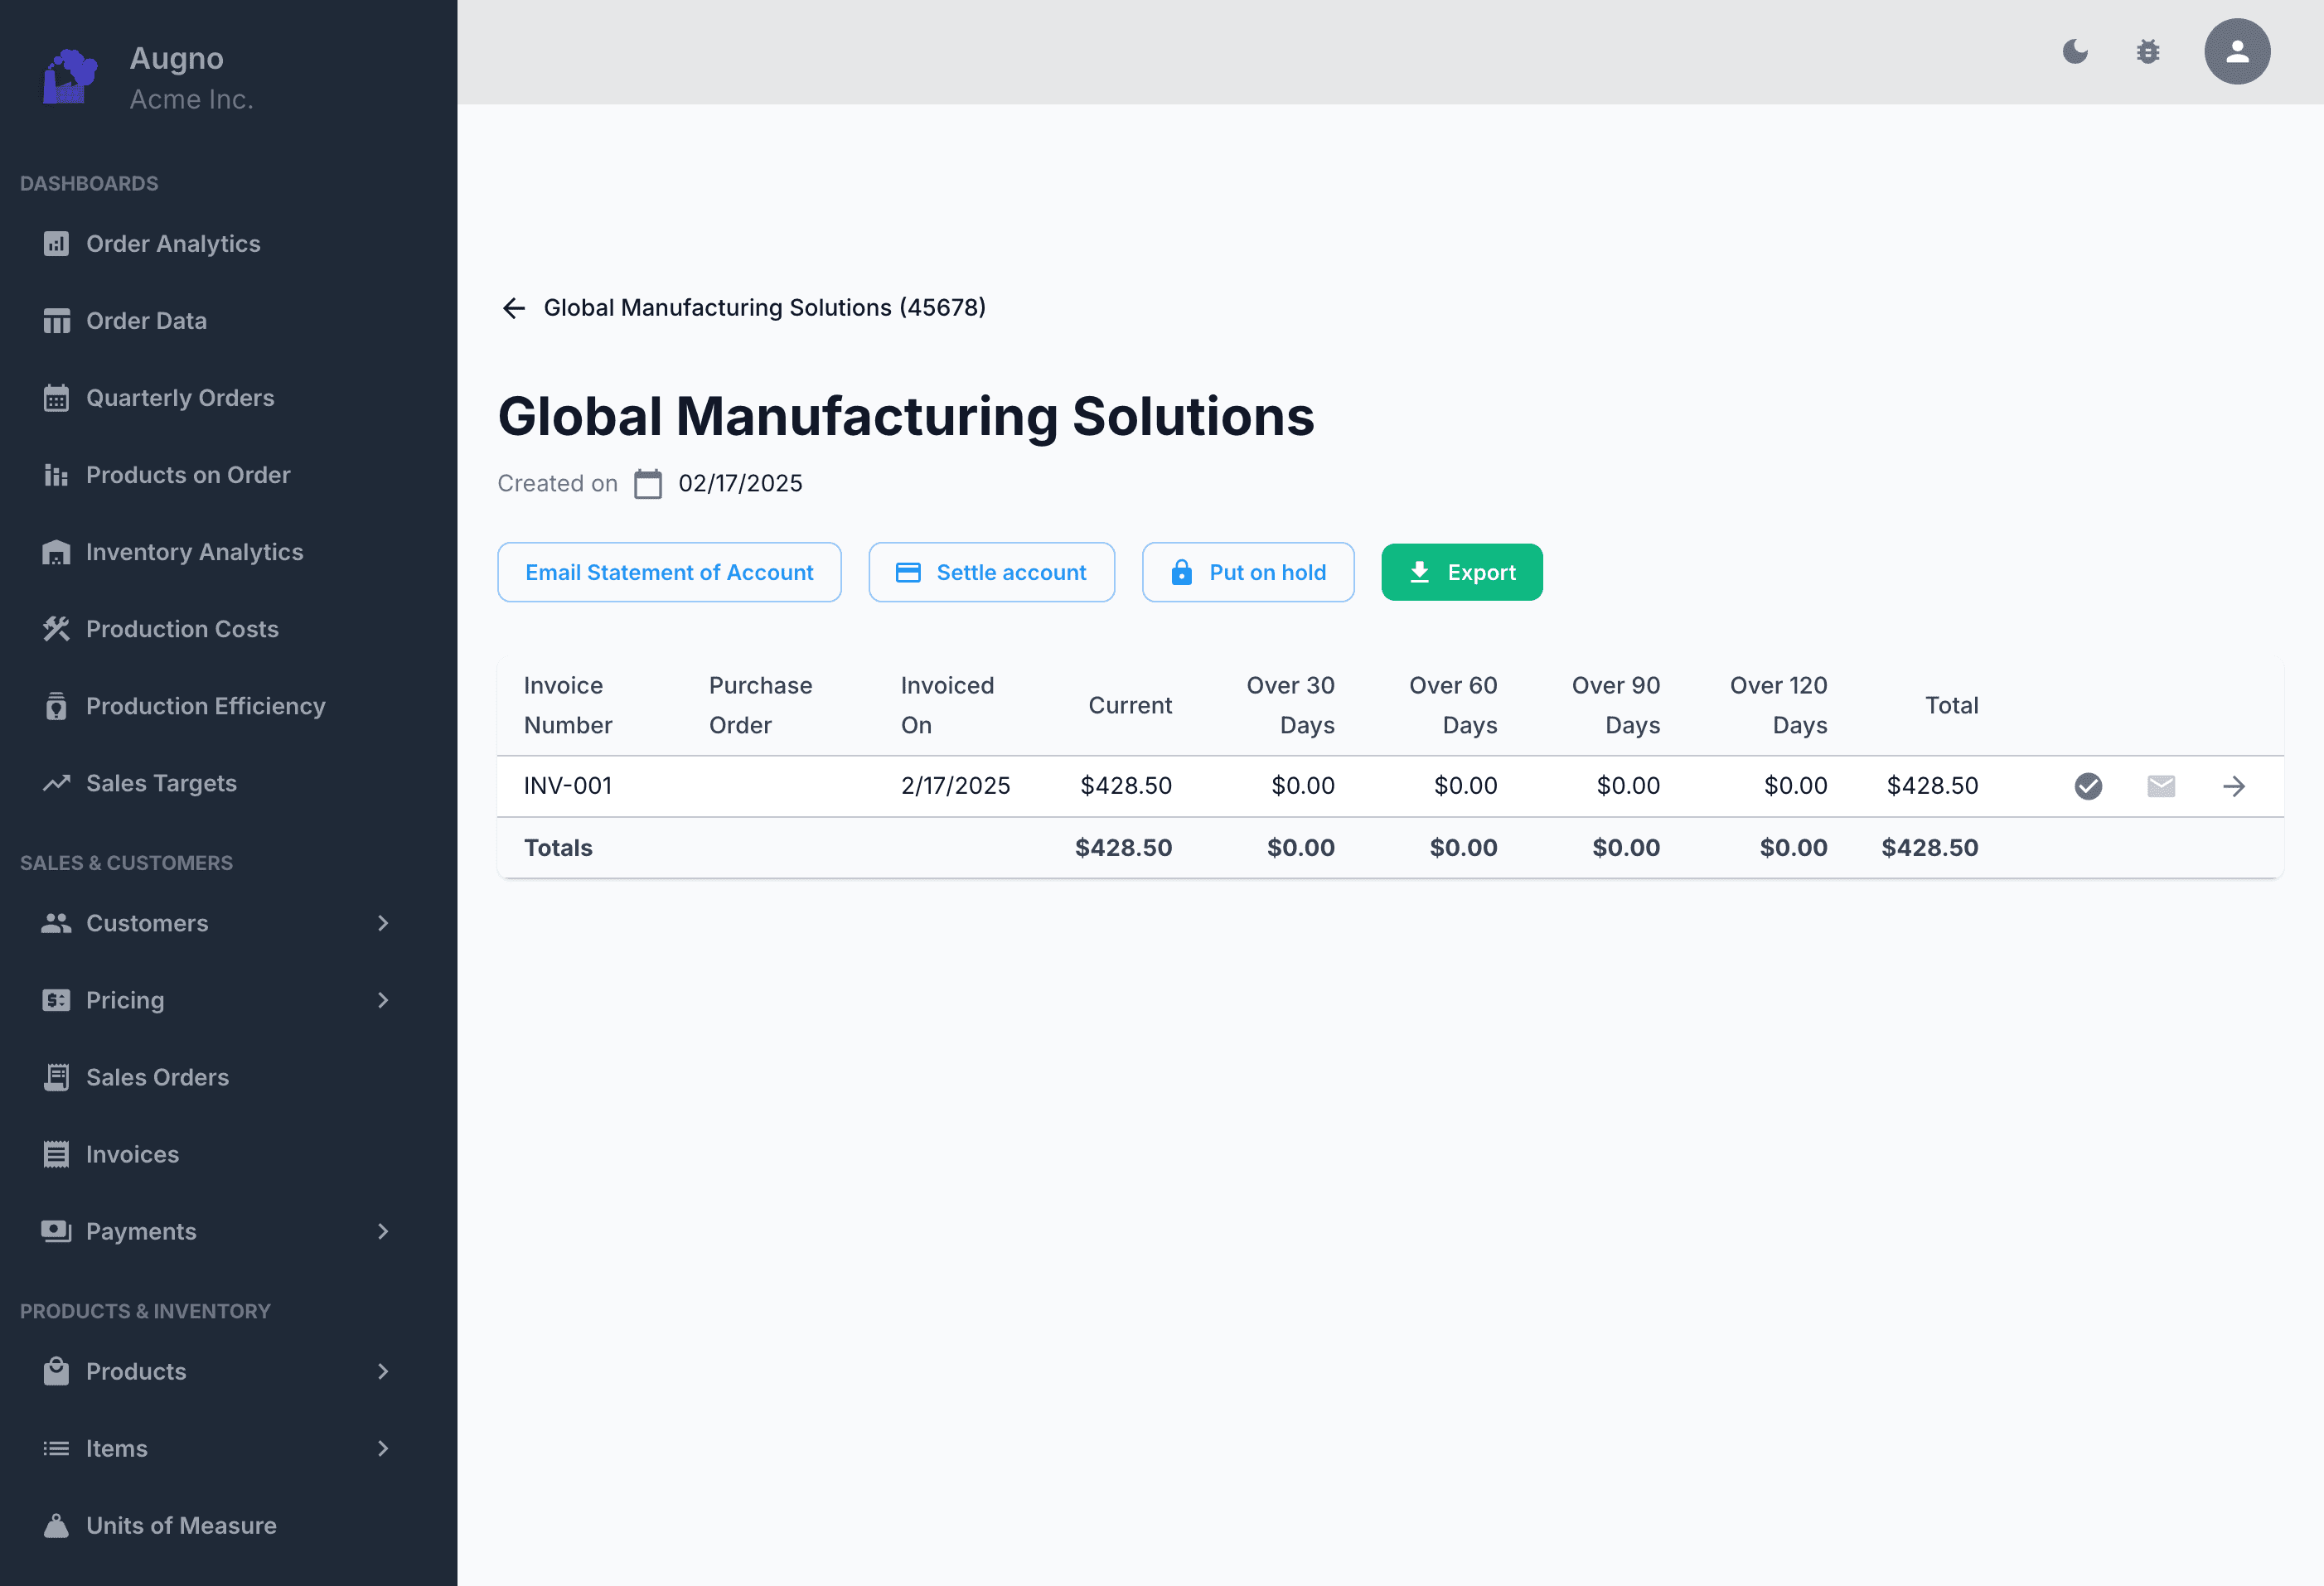The width and height of the screenshot is (2324, 1586).
Task: Click Order Data table icon
Action: 56,321
